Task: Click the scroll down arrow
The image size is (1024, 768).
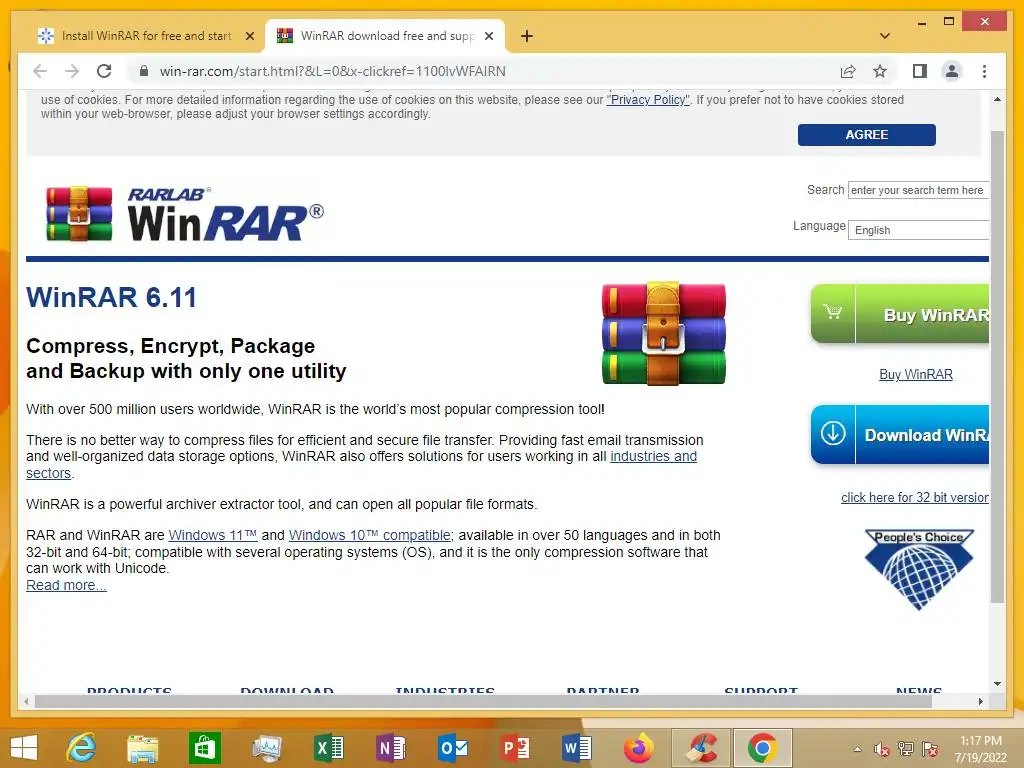Action: pyautogui.click(x=997, y=684)
